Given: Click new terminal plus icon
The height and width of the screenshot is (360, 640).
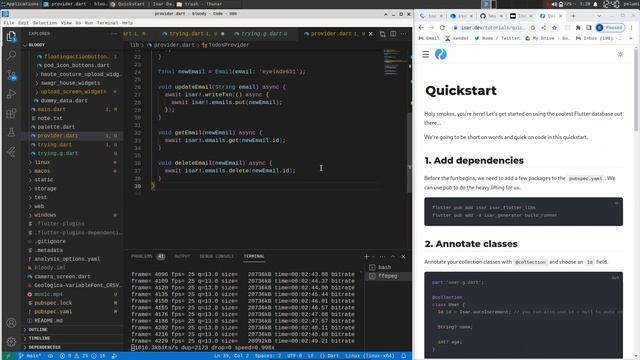Looking at the screenshot, I should point(366,256).
